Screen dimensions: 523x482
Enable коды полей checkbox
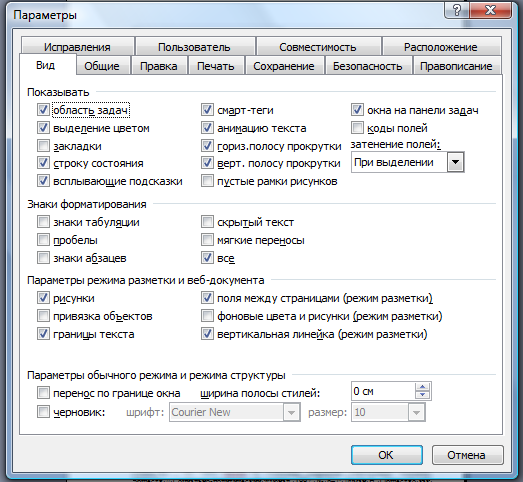tap(357, 128)
